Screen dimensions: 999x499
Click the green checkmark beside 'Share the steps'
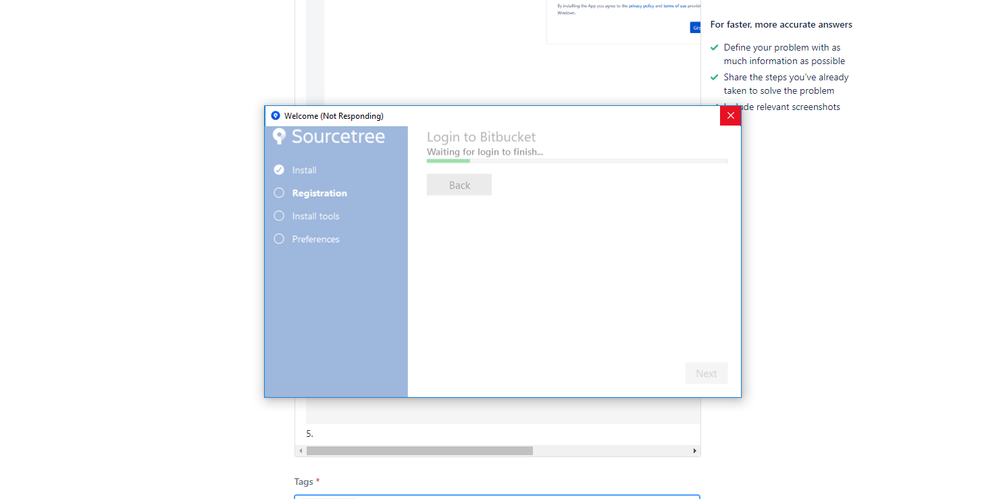pyautogui.click(x=714, y=77)
